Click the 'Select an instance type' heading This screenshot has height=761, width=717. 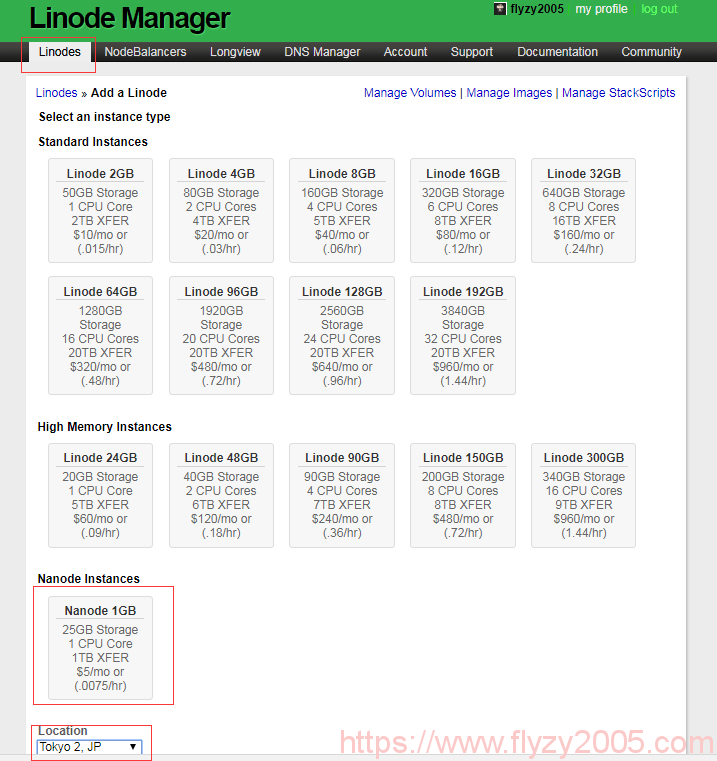coord(104,117)
